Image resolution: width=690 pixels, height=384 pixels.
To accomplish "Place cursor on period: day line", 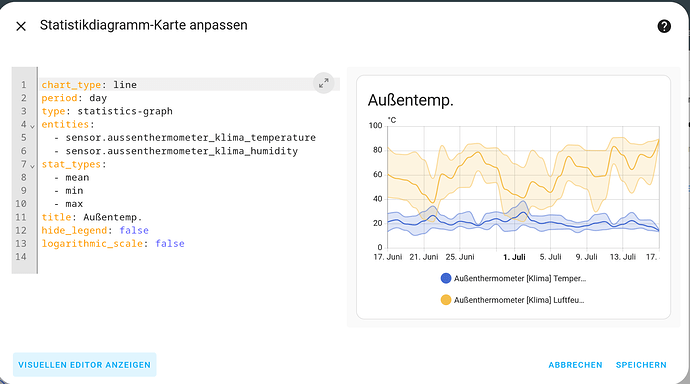I will coord(74,98).
